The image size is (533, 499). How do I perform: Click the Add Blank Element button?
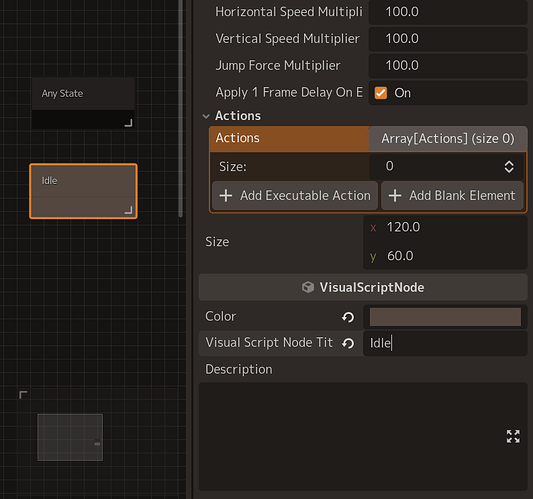point(452,196)
